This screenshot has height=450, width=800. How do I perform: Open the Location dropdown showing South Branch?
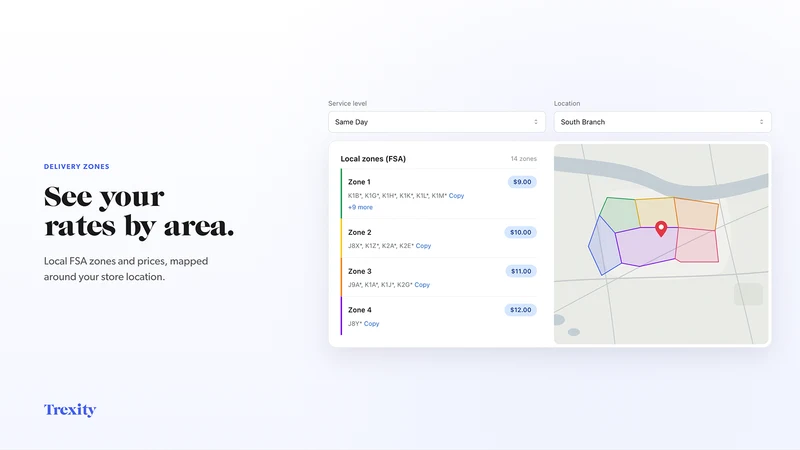pyautogui.click(x=662, y=122)
